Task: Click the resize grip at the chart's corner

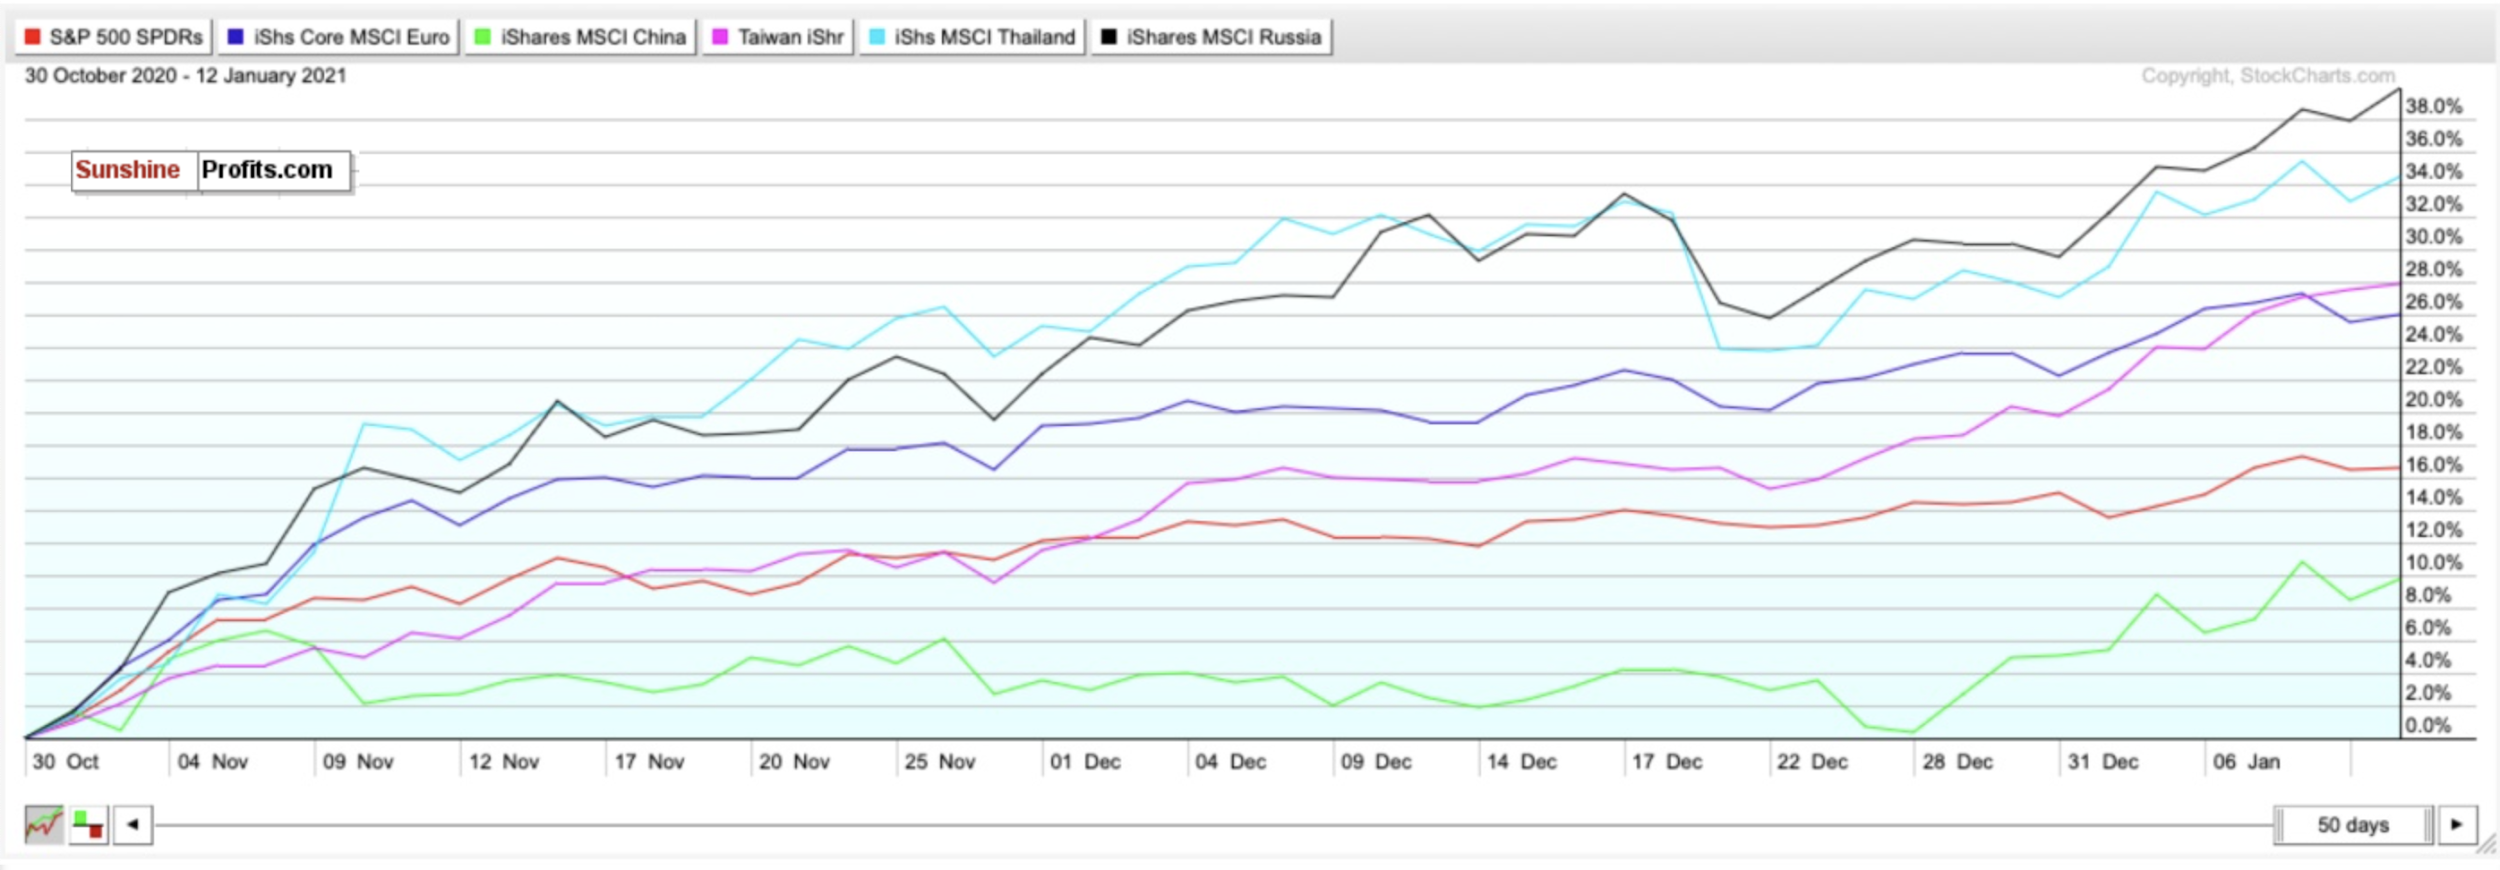Action: click(x=2487, y=845)
